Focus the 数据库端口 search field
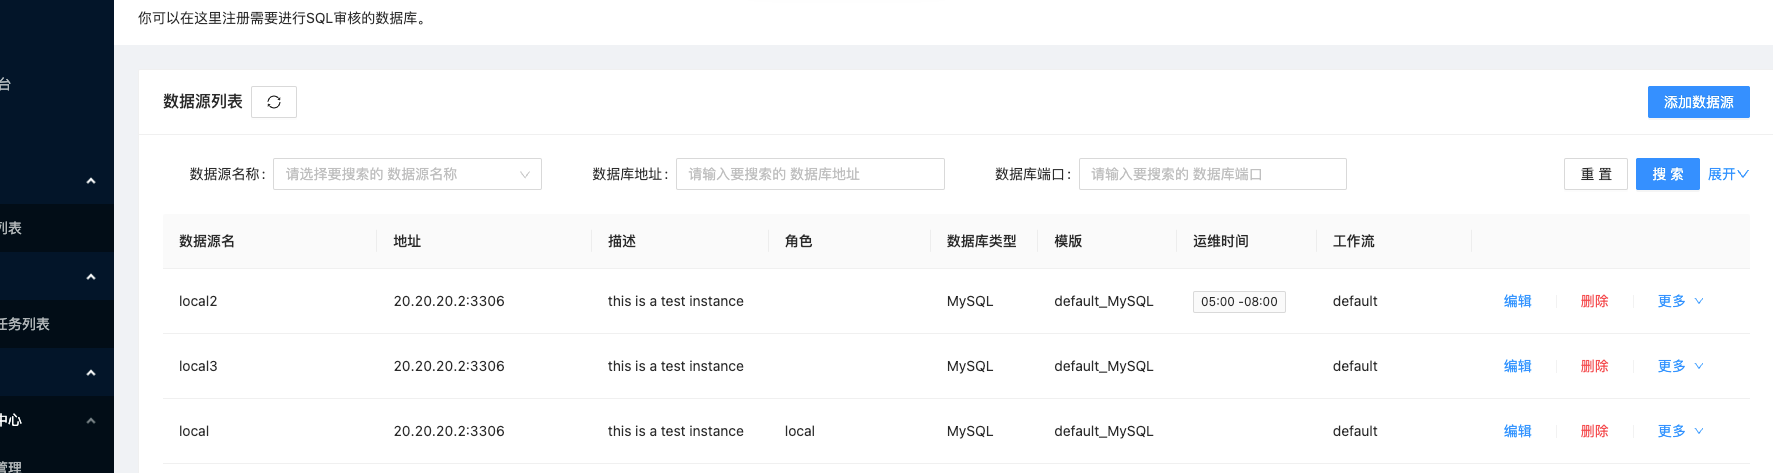 tap(1212, 174)
